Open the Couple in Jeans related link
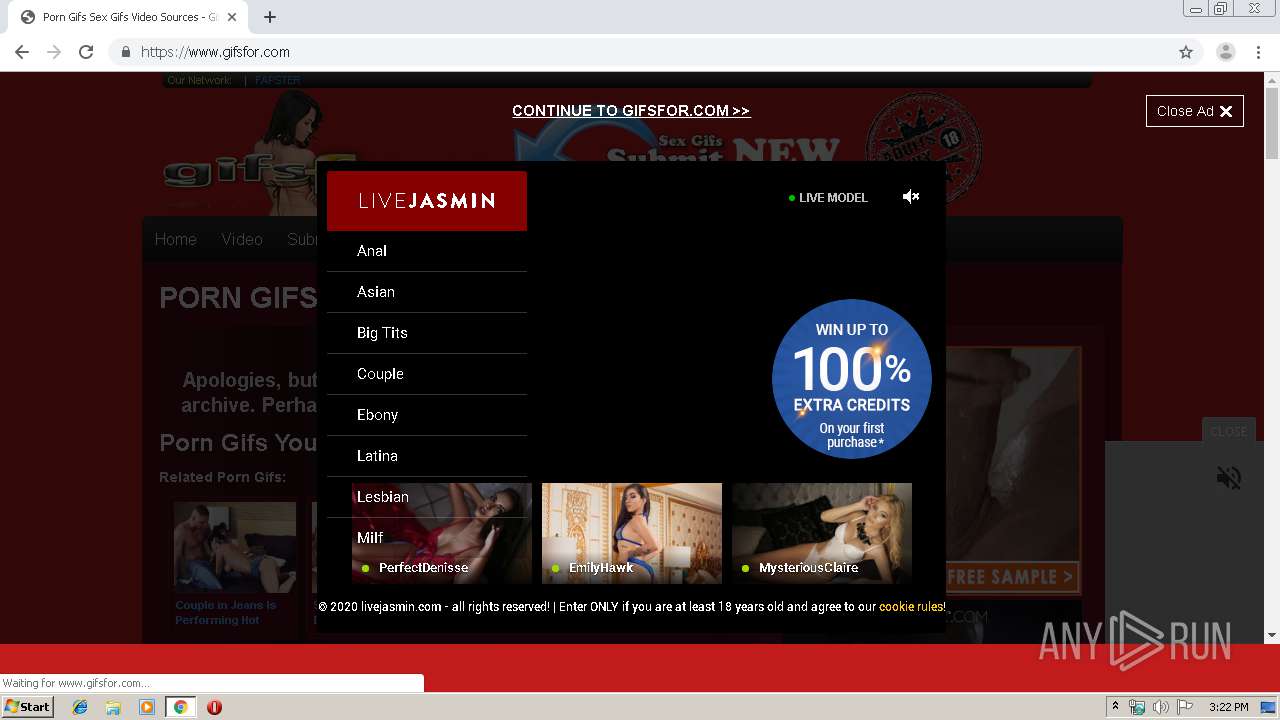1280x720 pixels. (226, 612)
